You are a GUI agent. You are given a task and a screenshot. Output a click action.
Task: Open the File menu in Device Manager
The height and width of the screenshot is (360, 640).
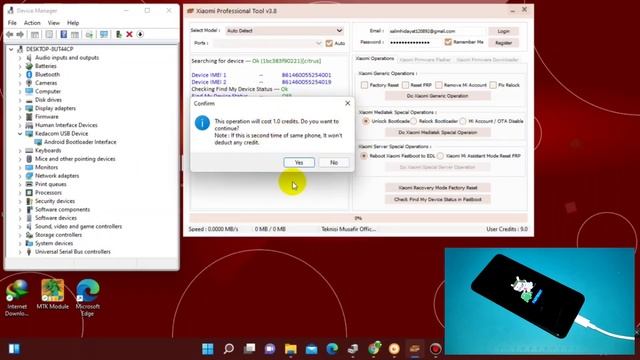pyautogui.click(x=12, y=23)
